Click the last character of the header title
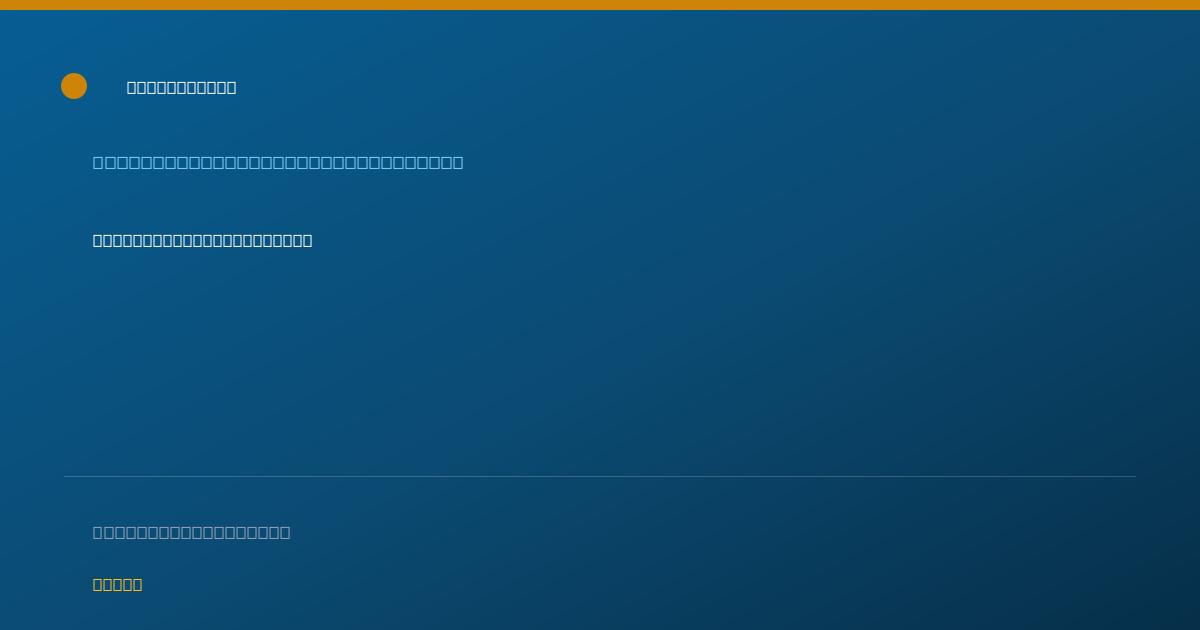 click(x=232, y=87)
